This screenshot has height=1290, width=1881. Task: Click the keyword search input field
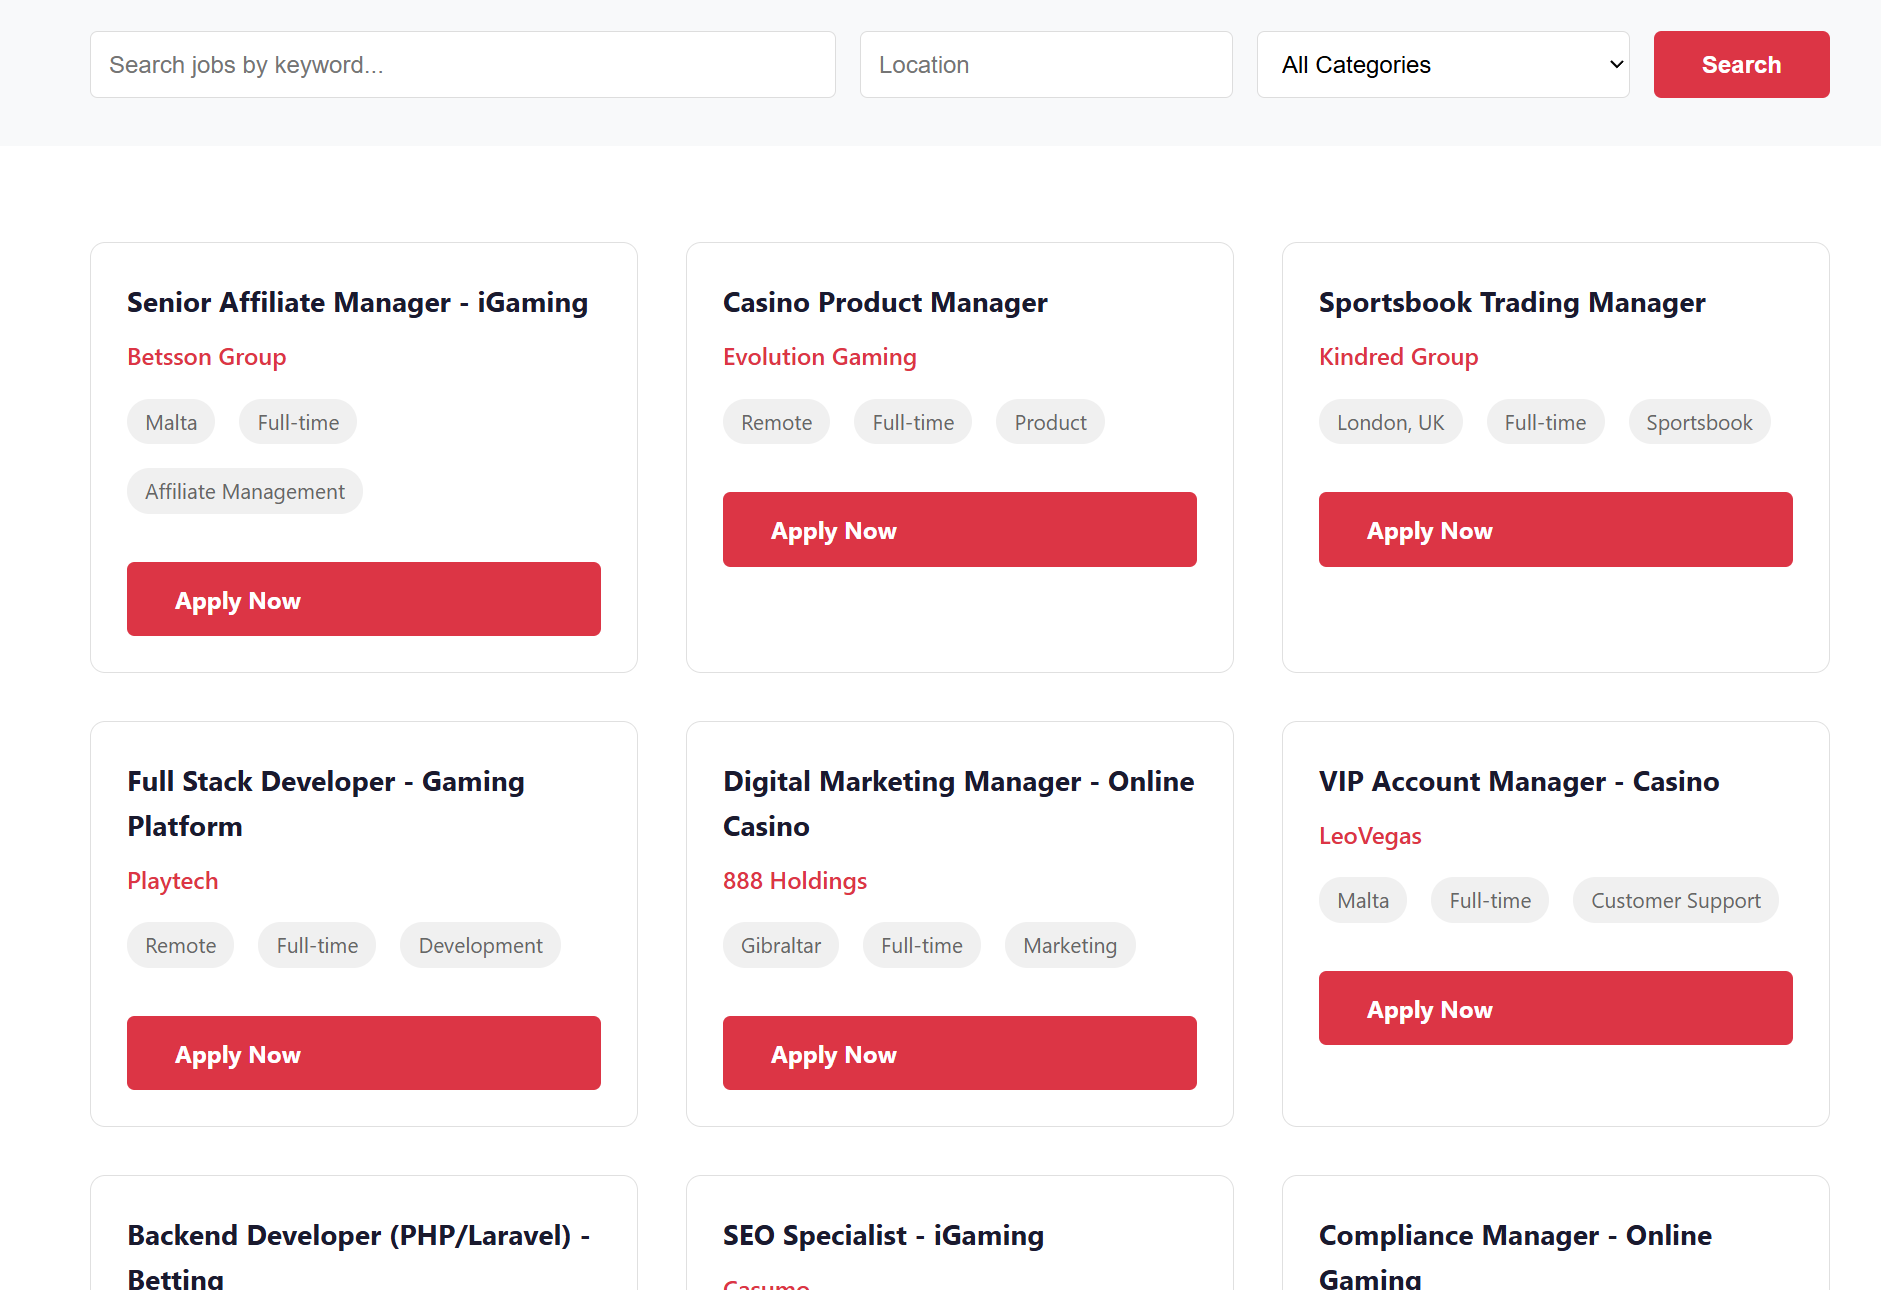[463, 64]
